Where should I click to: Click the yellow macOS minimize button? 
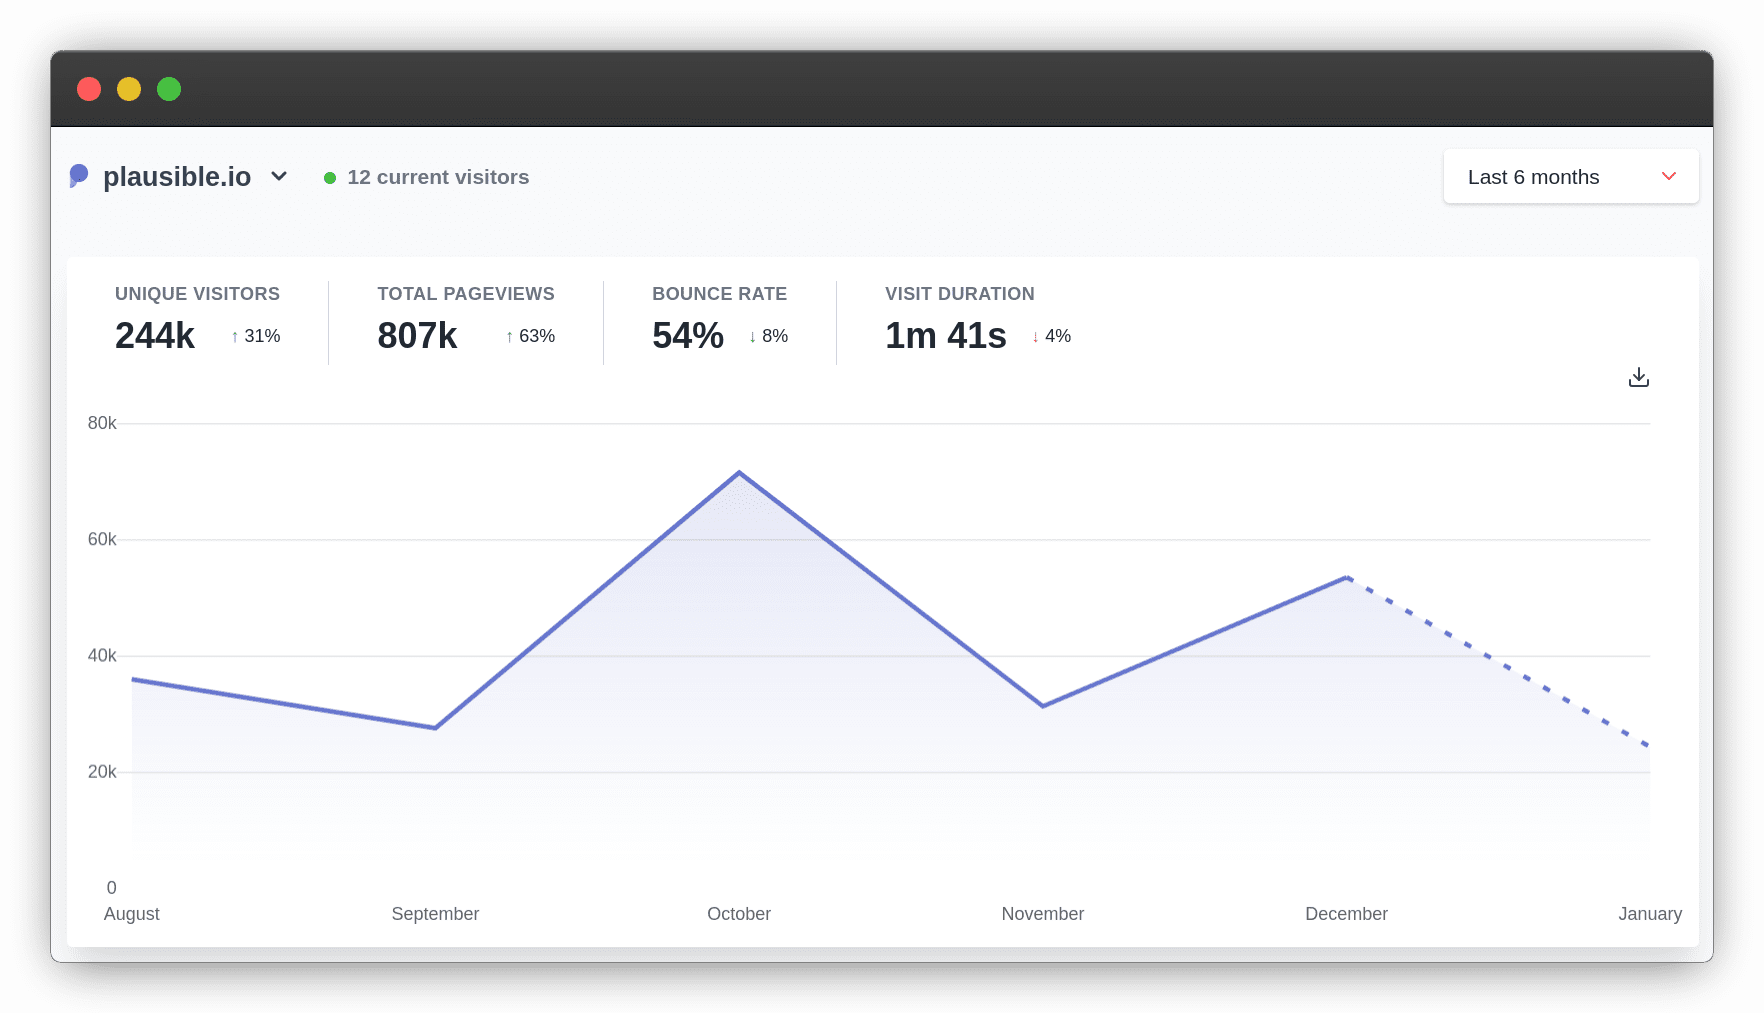tap(129, 89)
